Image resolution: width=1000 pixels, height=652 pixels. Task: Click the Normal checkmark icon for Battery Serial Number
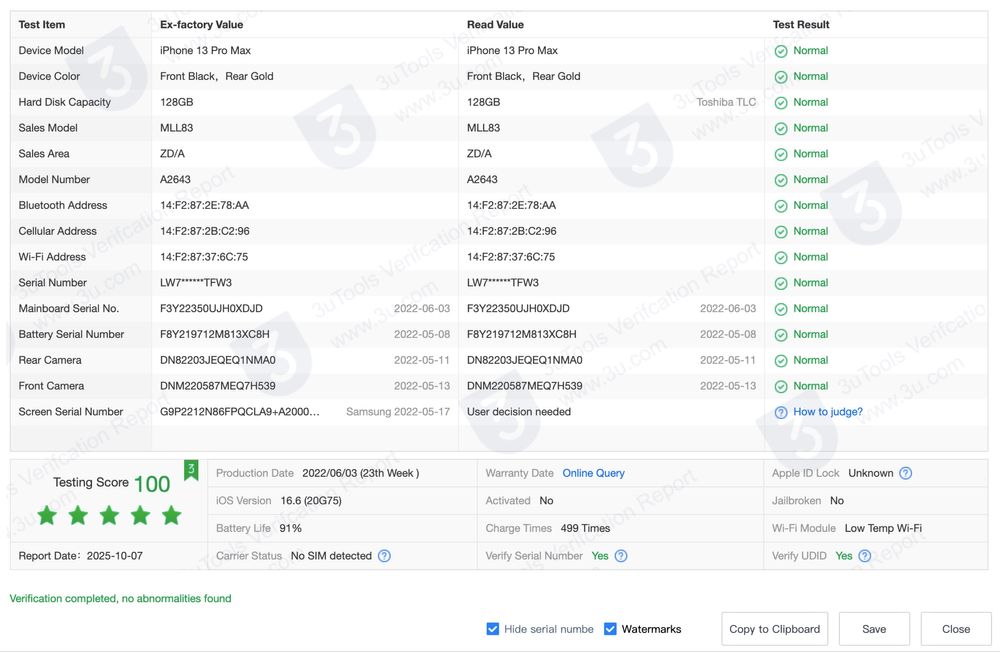[781, 335]
